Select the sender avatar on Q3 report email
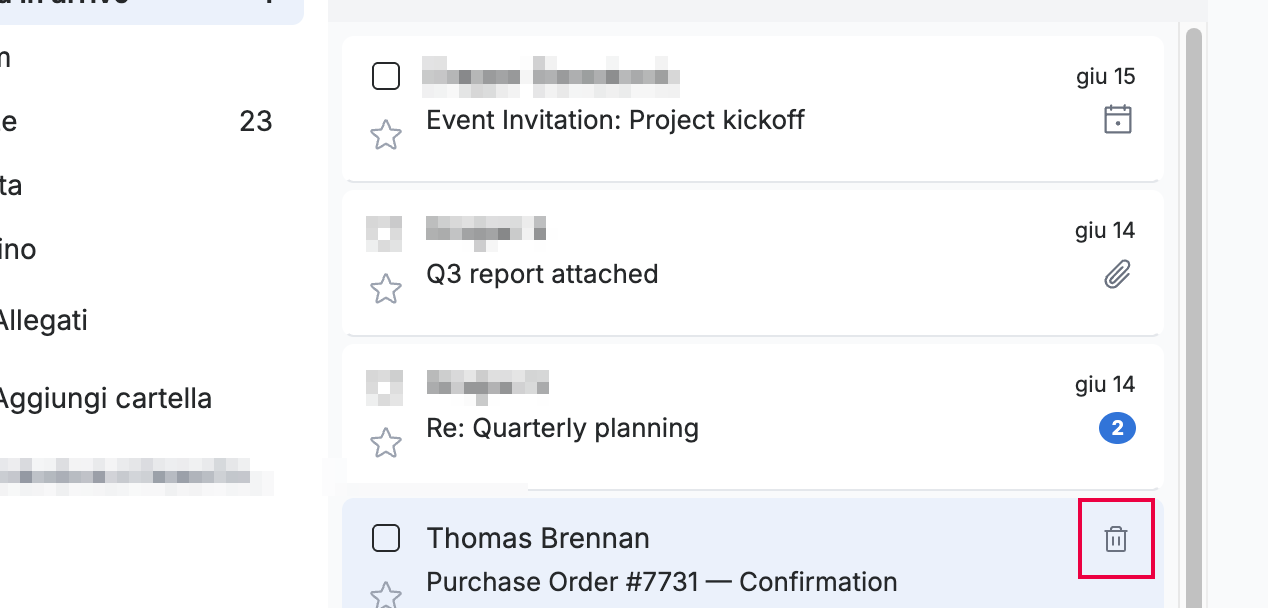The width and height of the screenshot is (1268, 608). (x=385, y=232)
